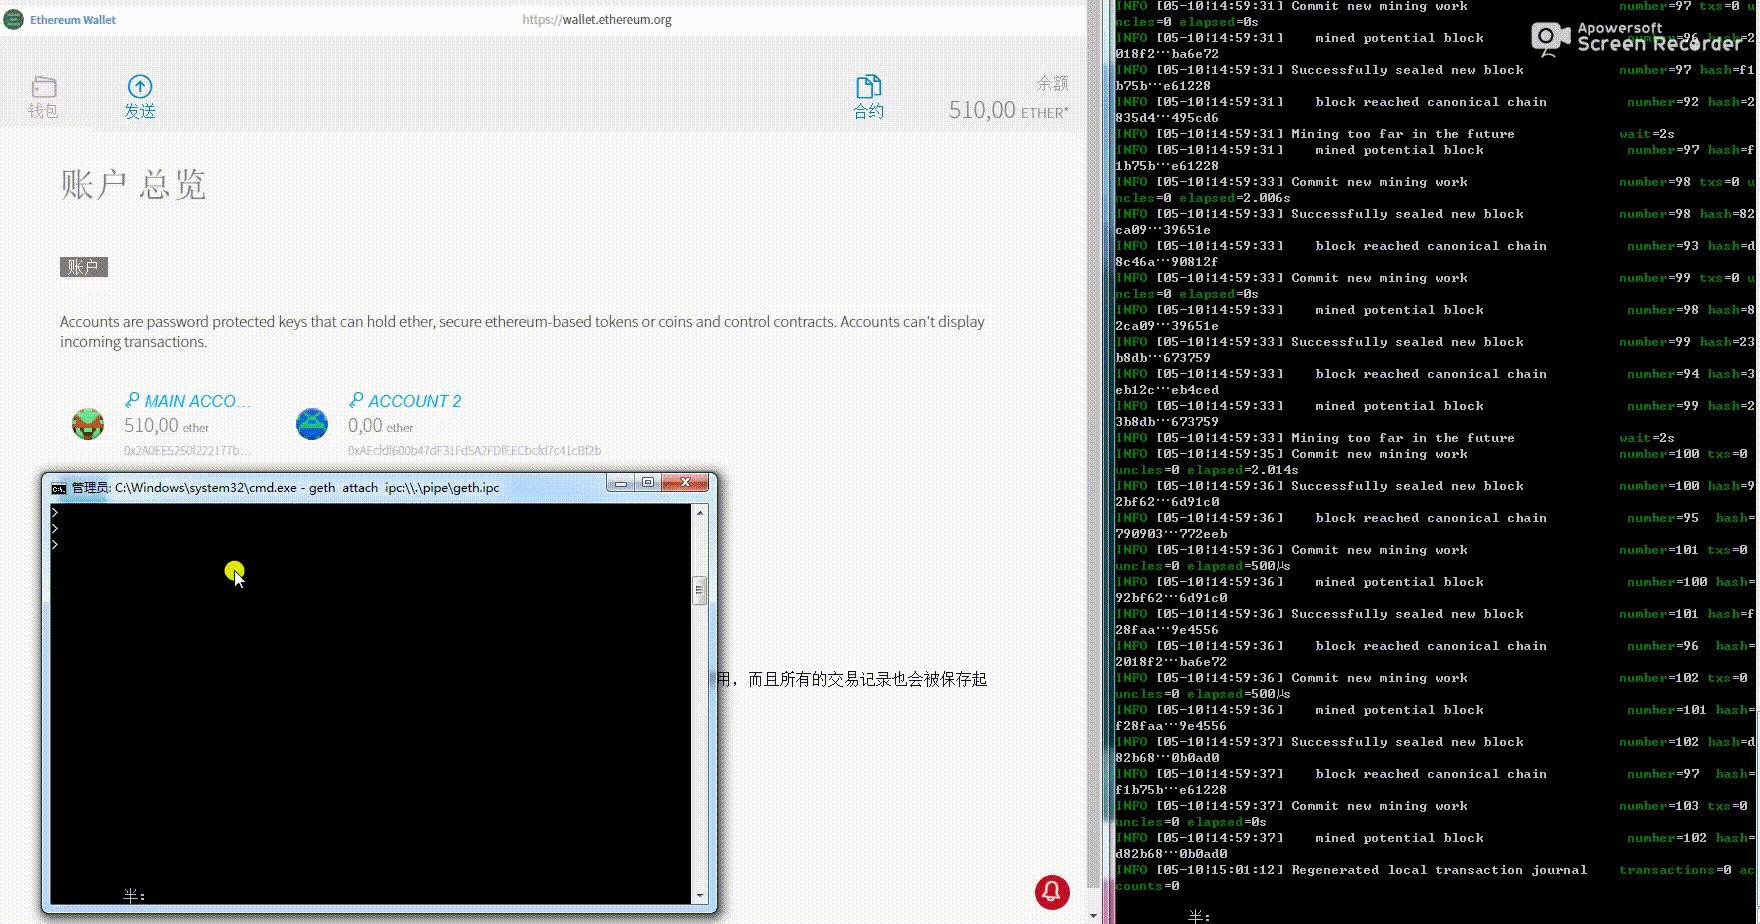Image resolution: width=1760 pixels, height=924 pixels.
Task: Click the key icon beside MAIN ACCO
Action: [x=132, y=400]
